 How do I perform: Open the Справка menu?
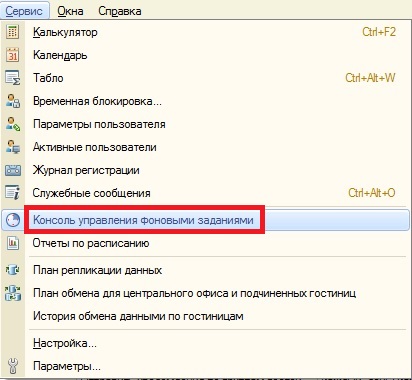[x=120, y=11]
